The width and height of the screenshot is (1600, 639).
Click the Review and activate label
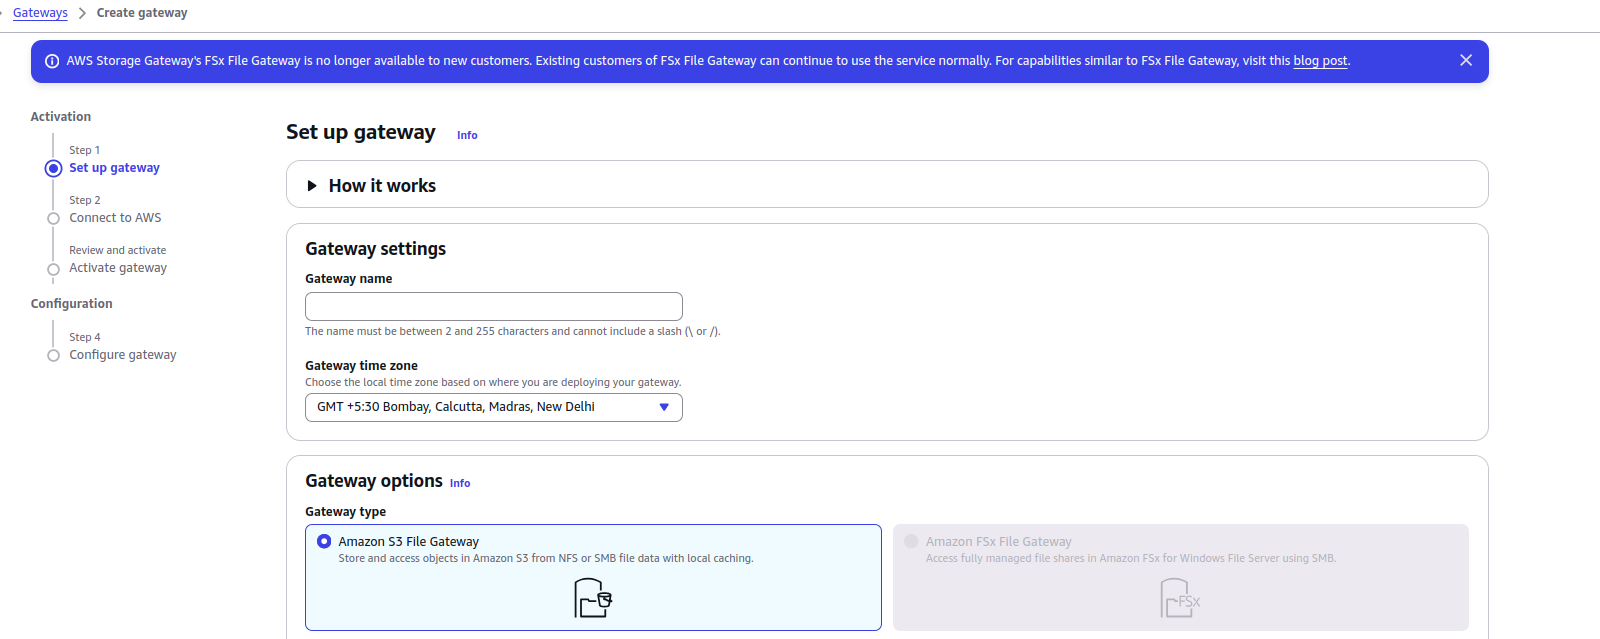(118, 250)
